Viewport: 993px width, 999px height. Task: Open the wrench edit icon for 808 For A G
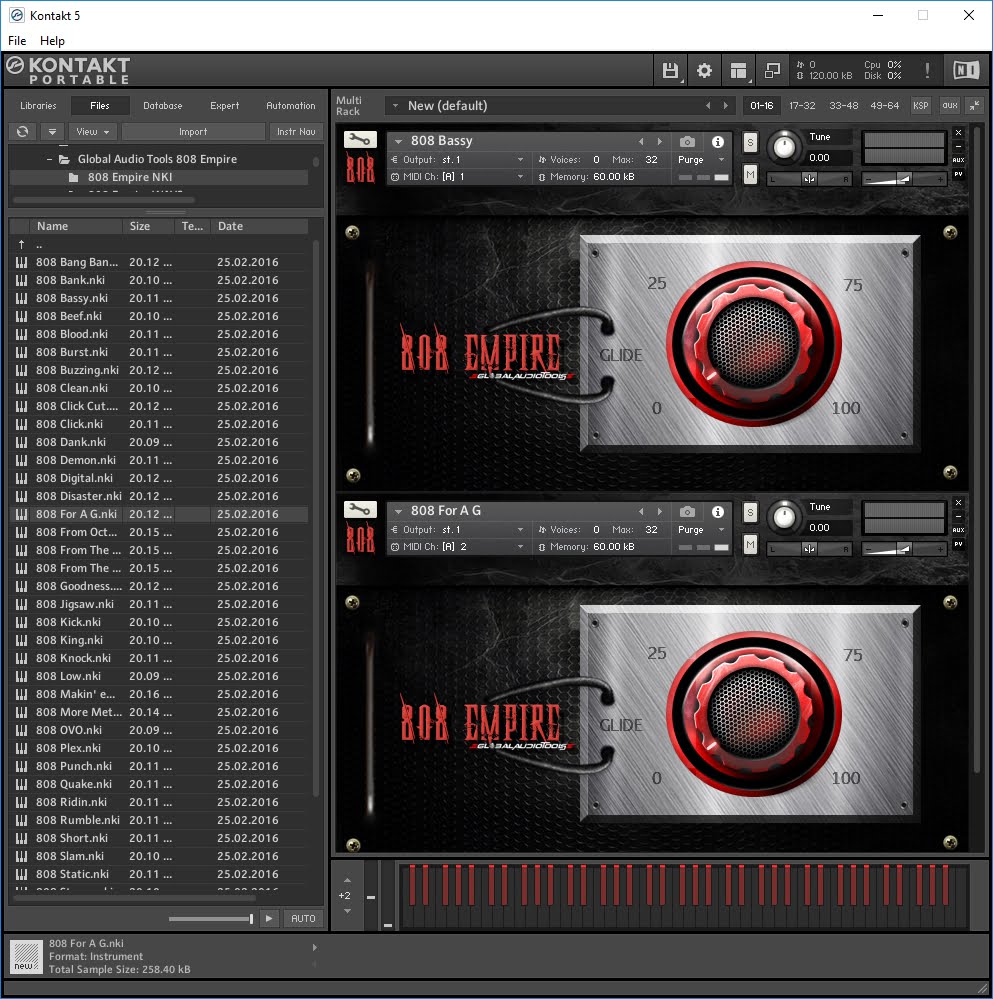(x=360, y=510)
